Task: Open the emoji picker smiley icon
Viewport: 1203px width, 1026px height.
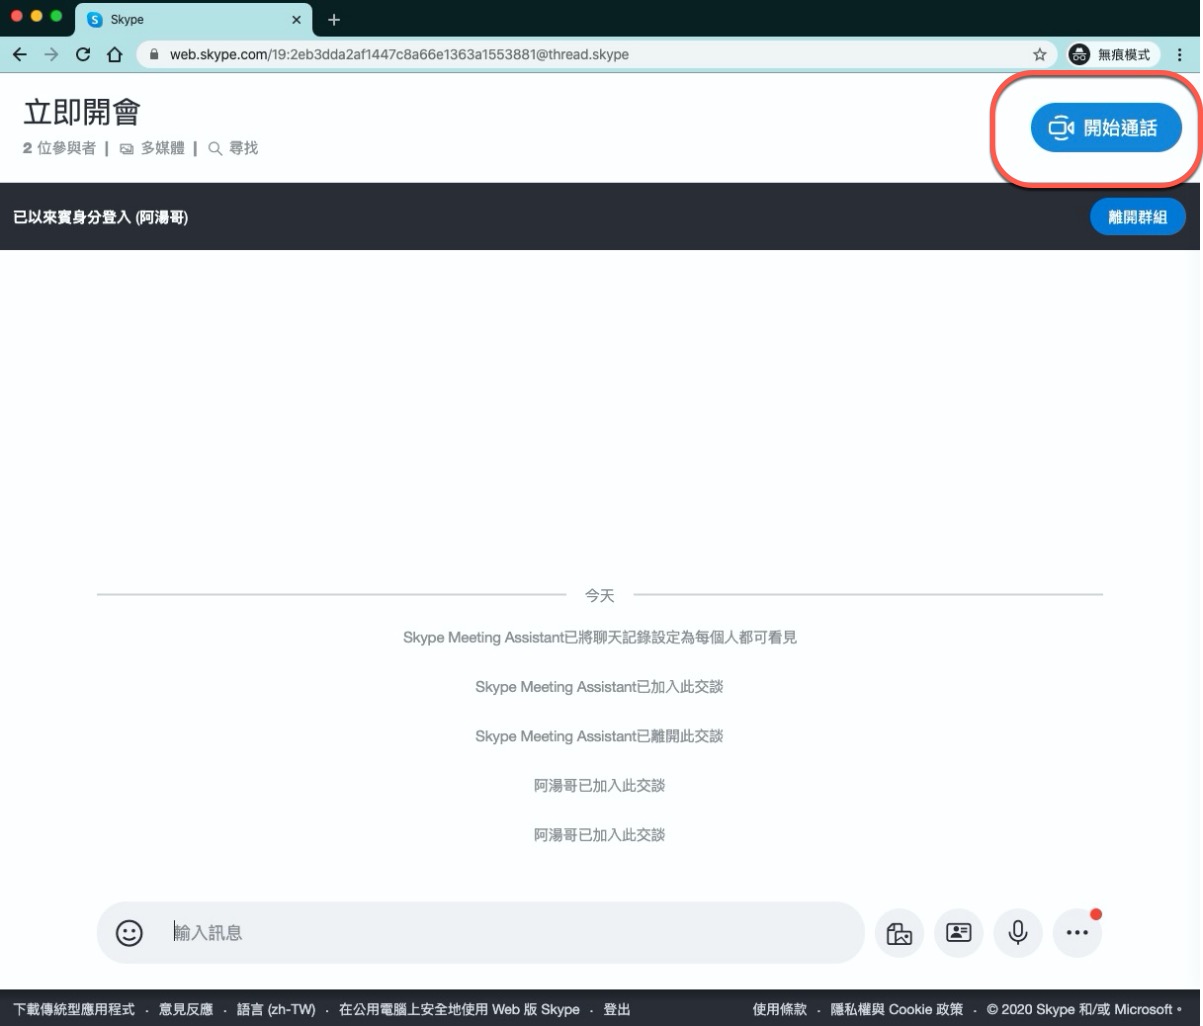Action: pos(129,933)
